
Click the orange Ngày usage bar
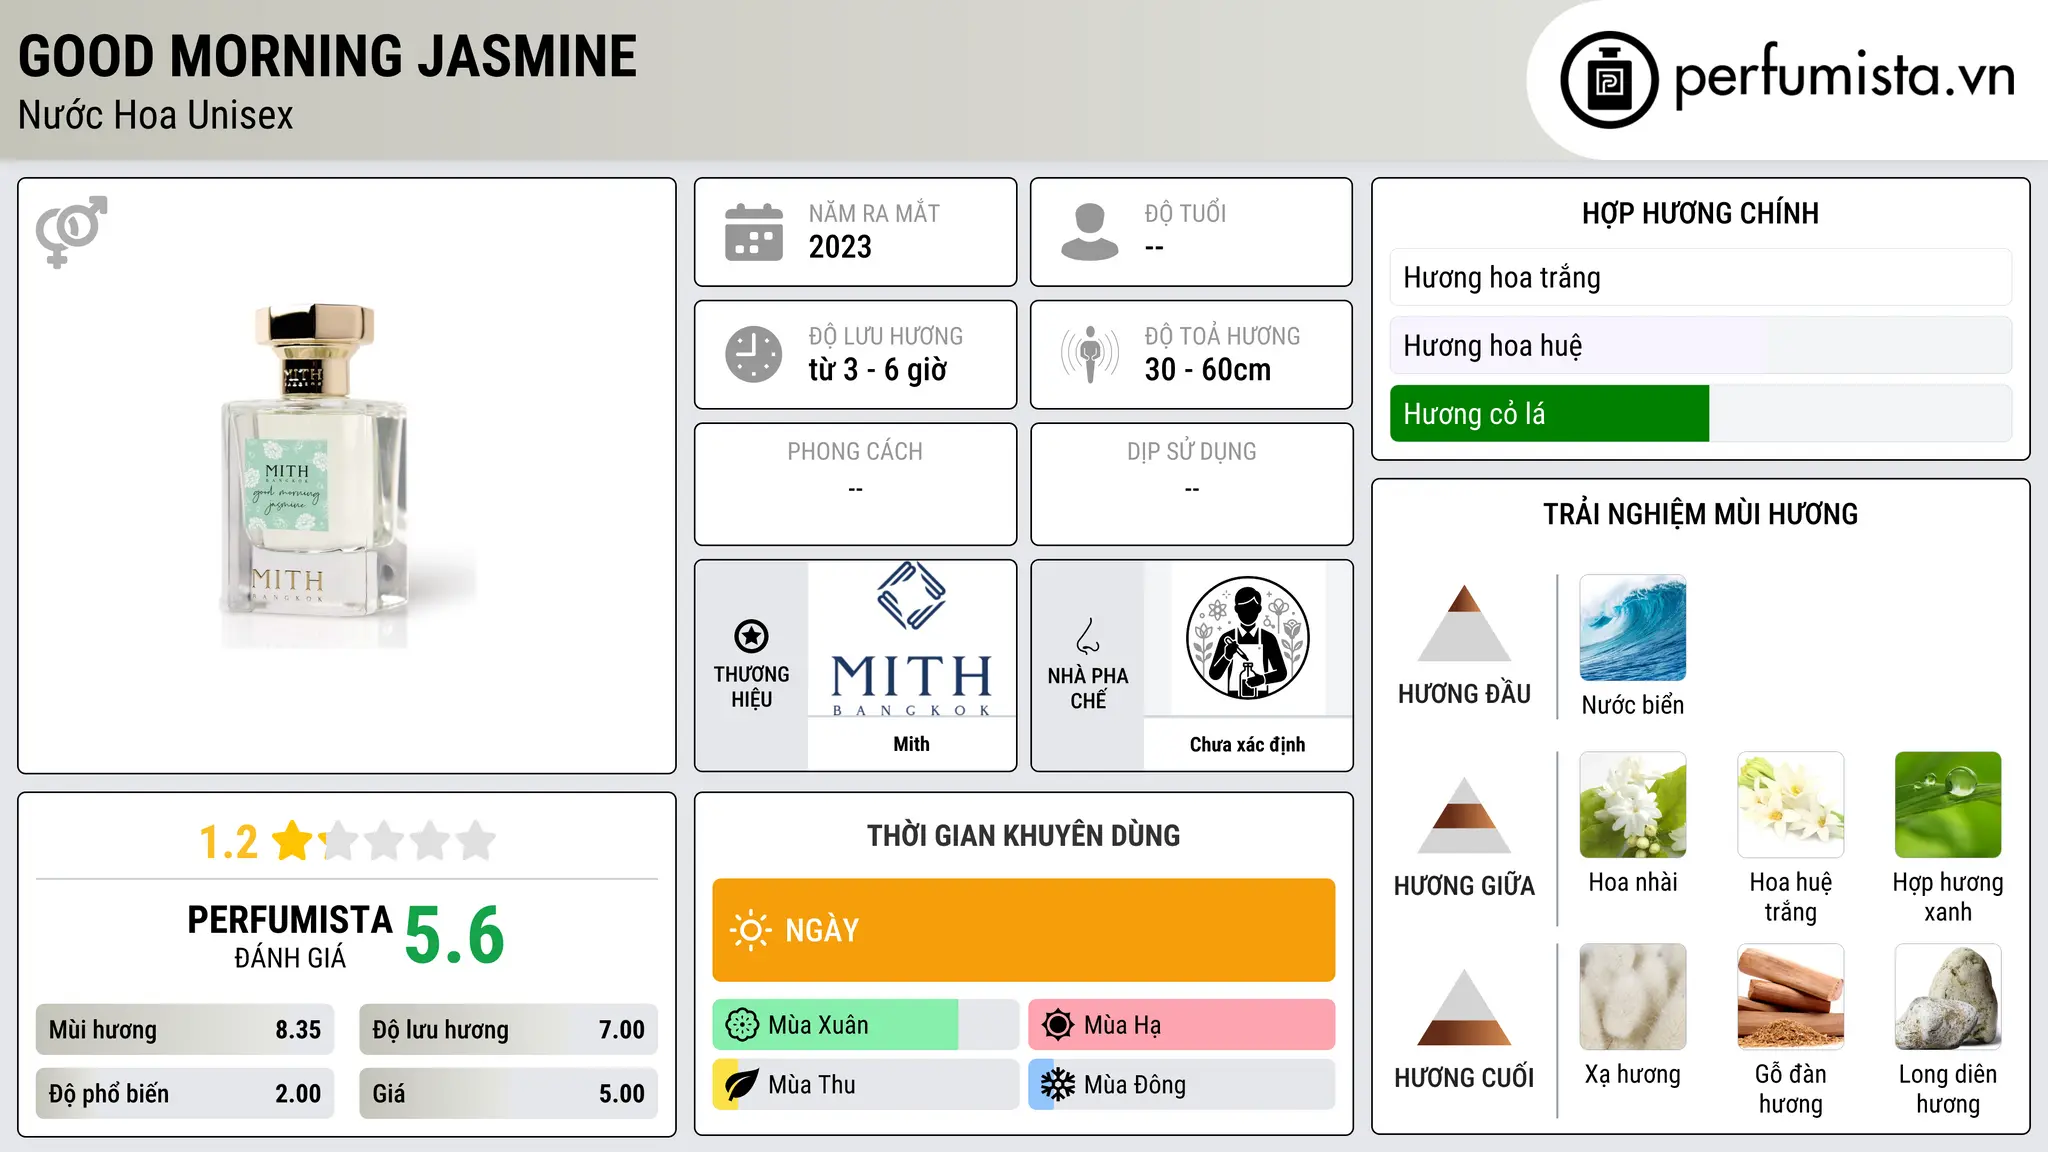coord(1023,930)
